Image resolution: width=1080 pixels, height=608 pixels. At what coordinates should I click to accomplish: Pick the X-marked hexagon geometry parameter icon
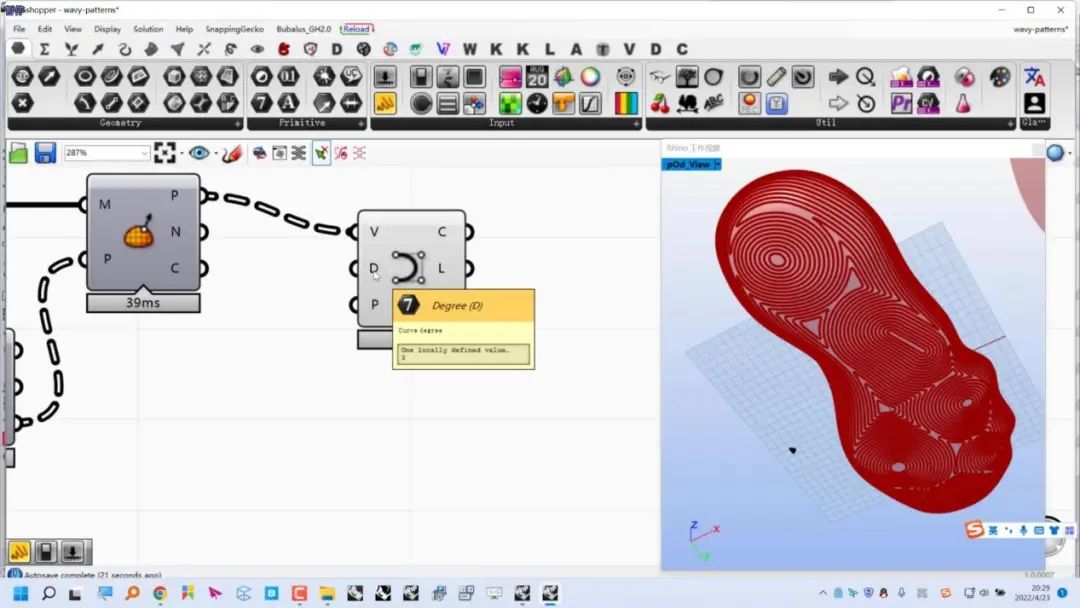pos(23,103)
